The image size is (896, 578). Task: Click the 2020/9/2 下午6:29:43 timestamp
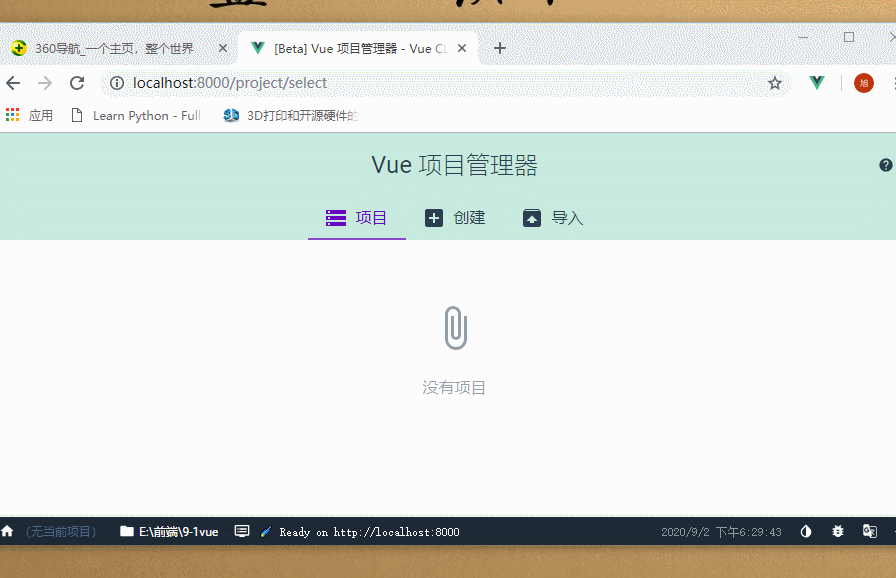[721, 532]
